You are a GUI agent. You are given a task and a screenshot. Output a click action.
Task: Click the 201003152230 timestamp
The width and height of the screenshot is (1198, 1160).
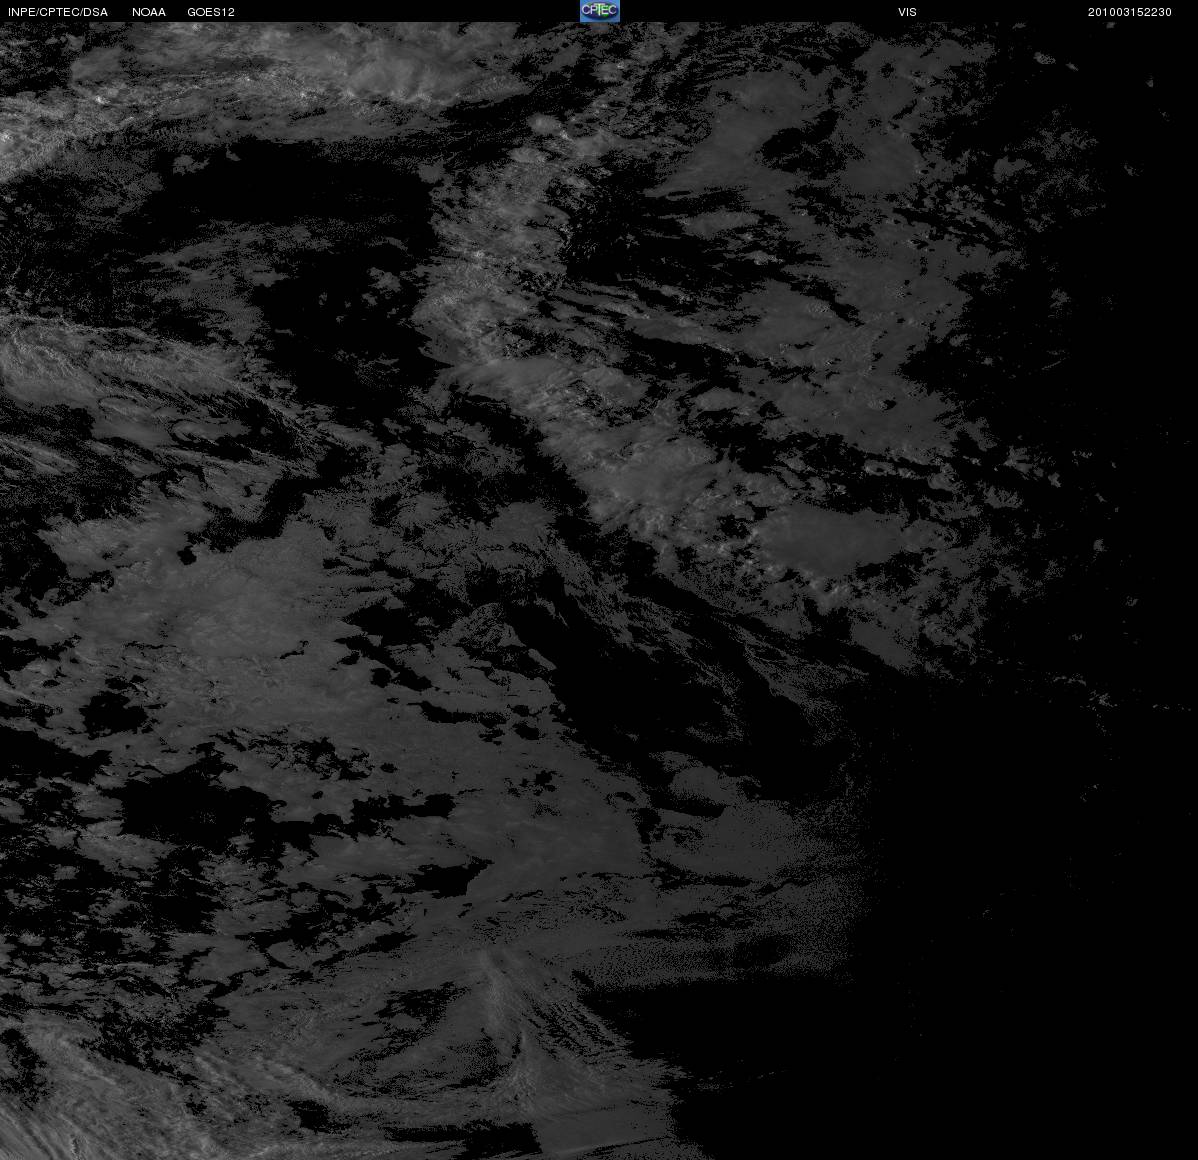click(x=1129, y=12)
